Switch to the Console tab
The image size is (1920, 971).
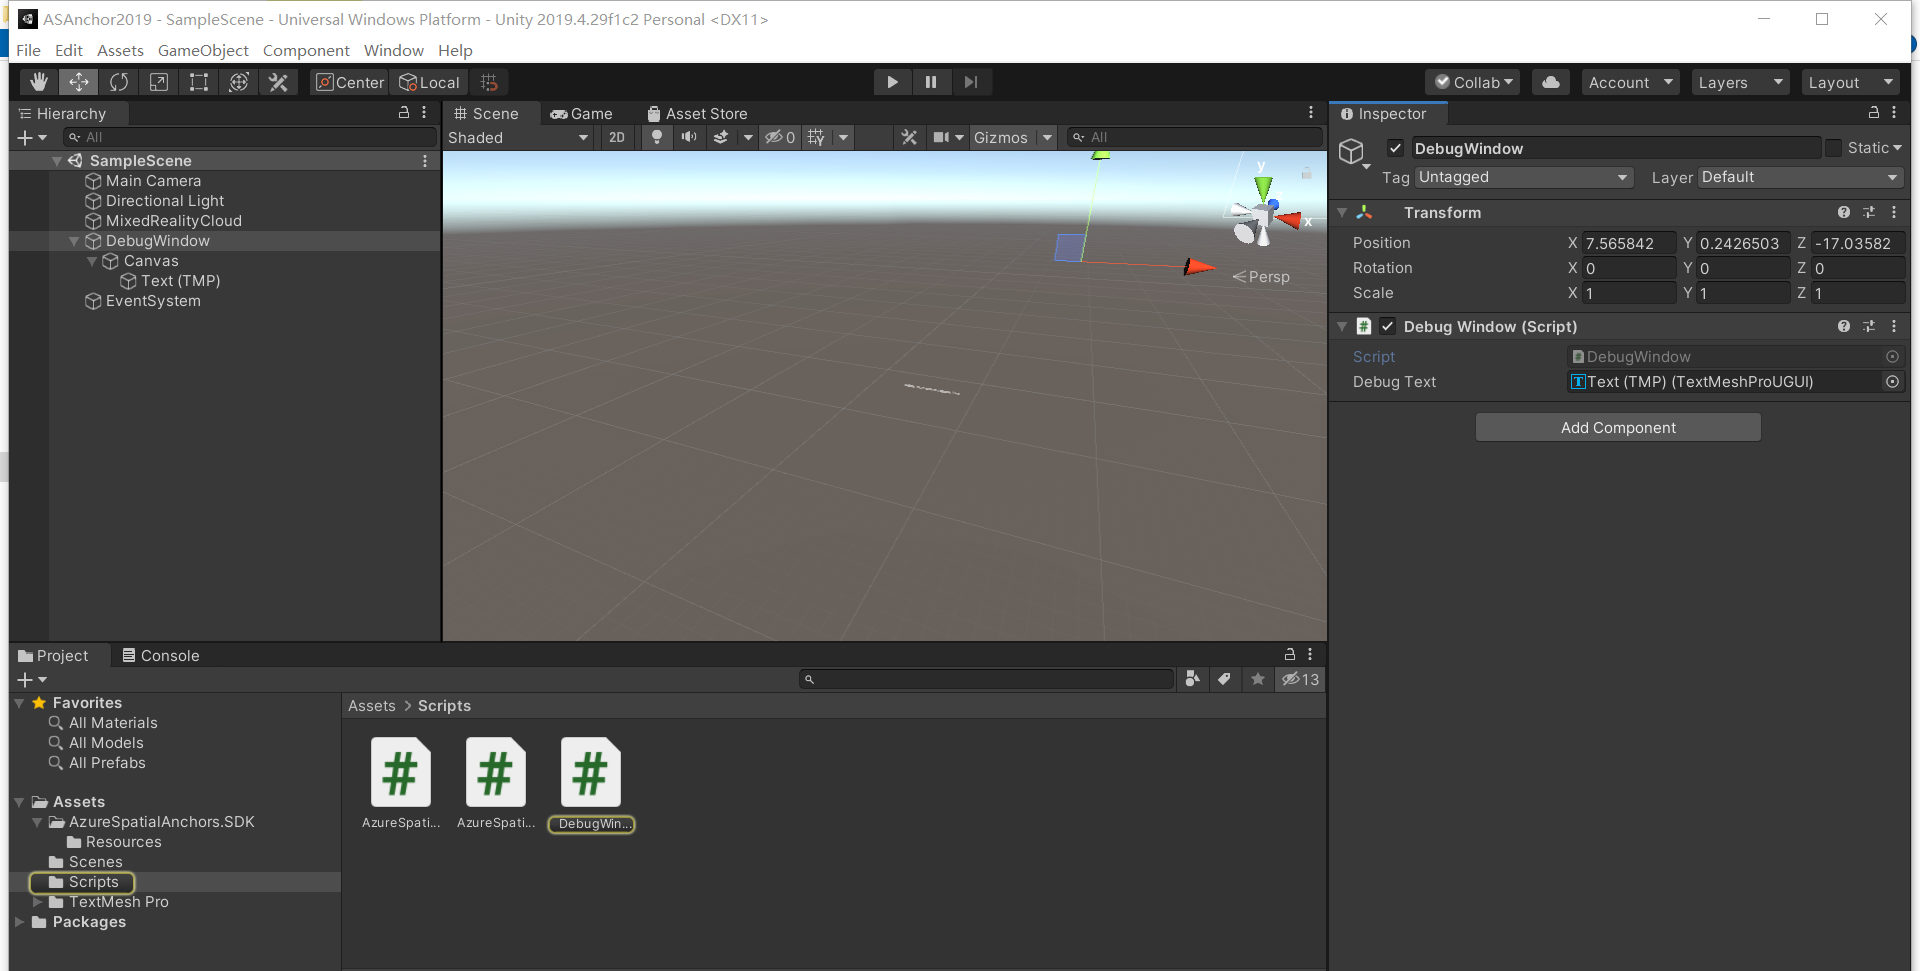point(161,655)
